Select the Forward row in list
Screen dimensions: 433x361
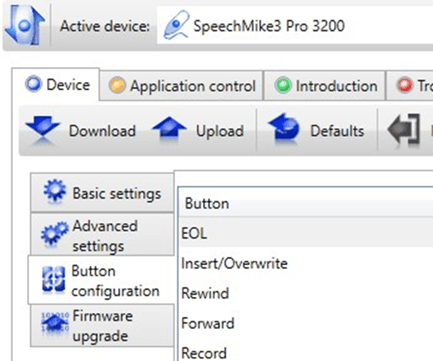point(306,323)
